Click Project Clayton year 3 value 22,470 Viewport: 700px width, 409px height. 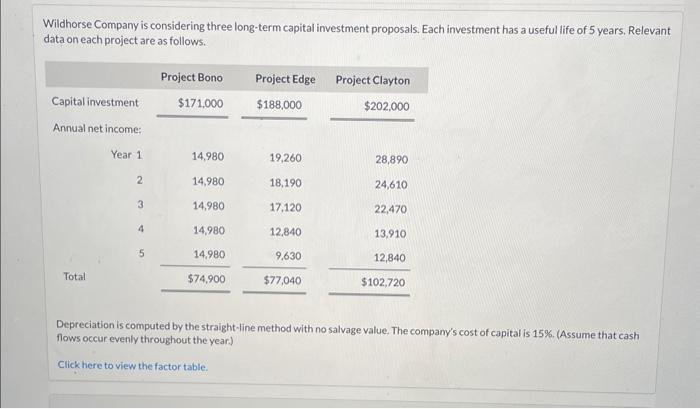pos(391,209)
